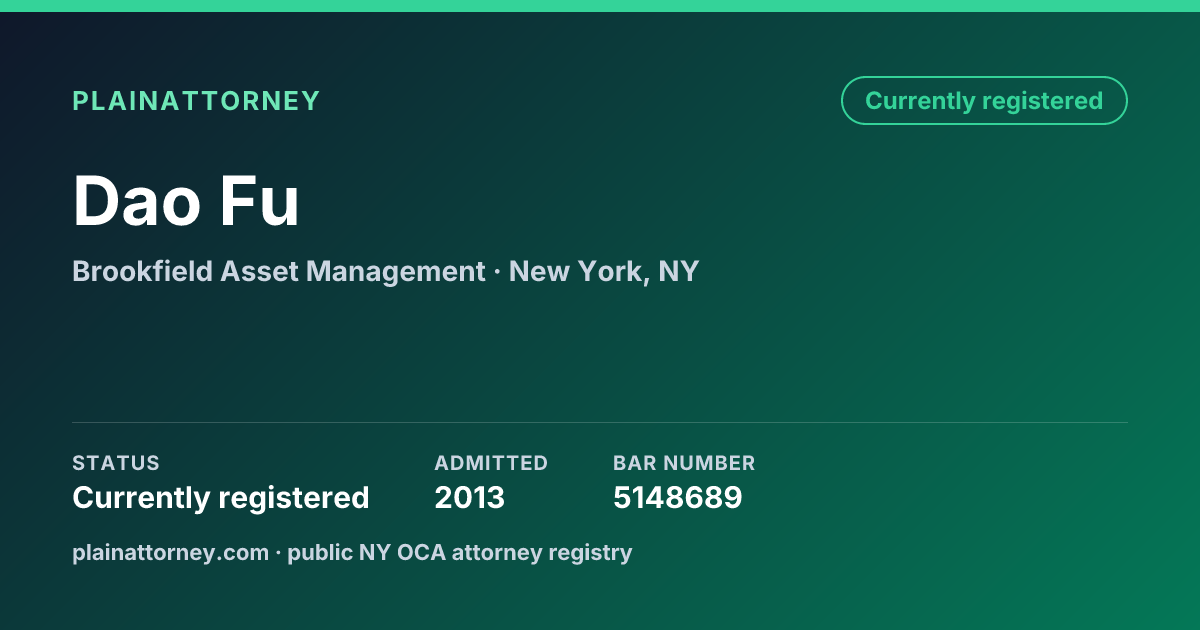Click the Currently registered pill badge

coord(984,101)
